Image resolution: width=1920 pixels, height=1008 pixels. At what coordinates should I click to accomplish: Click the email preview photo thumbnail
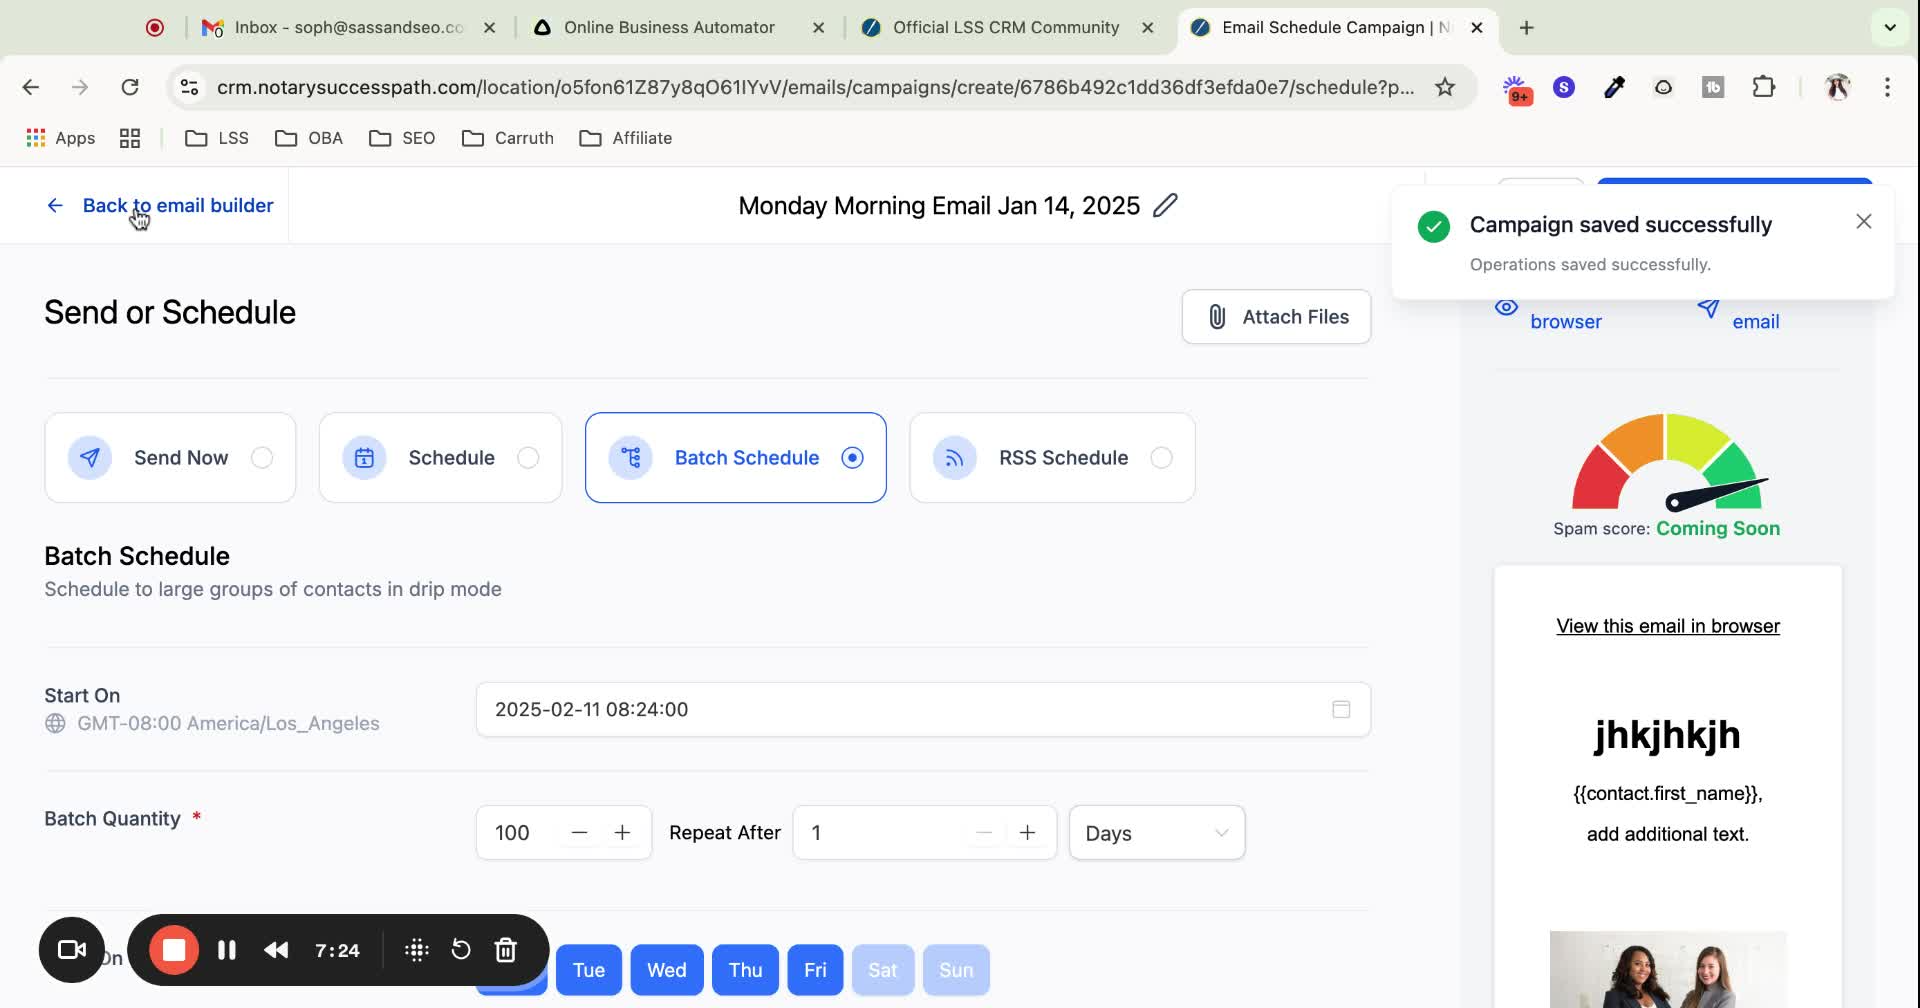tap(1668, 969)
